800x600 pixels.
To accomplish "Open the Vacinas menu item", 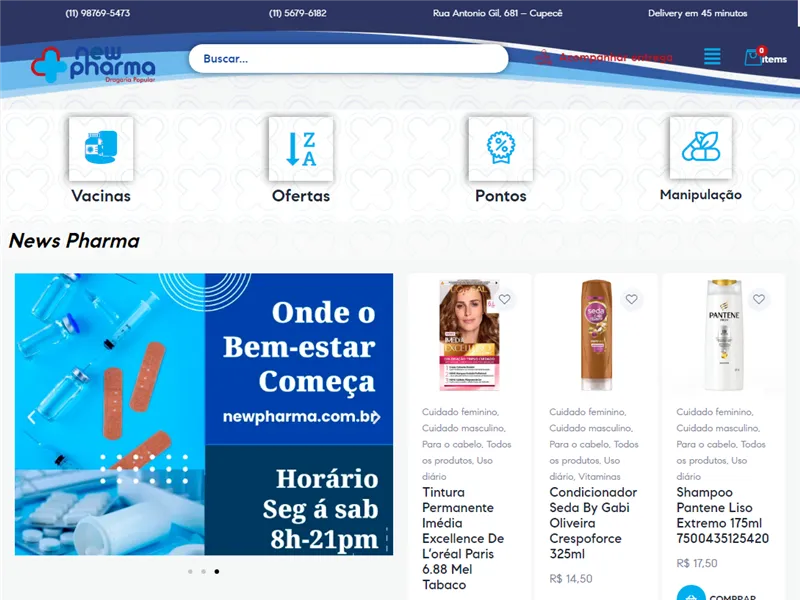I will (100, 196).
